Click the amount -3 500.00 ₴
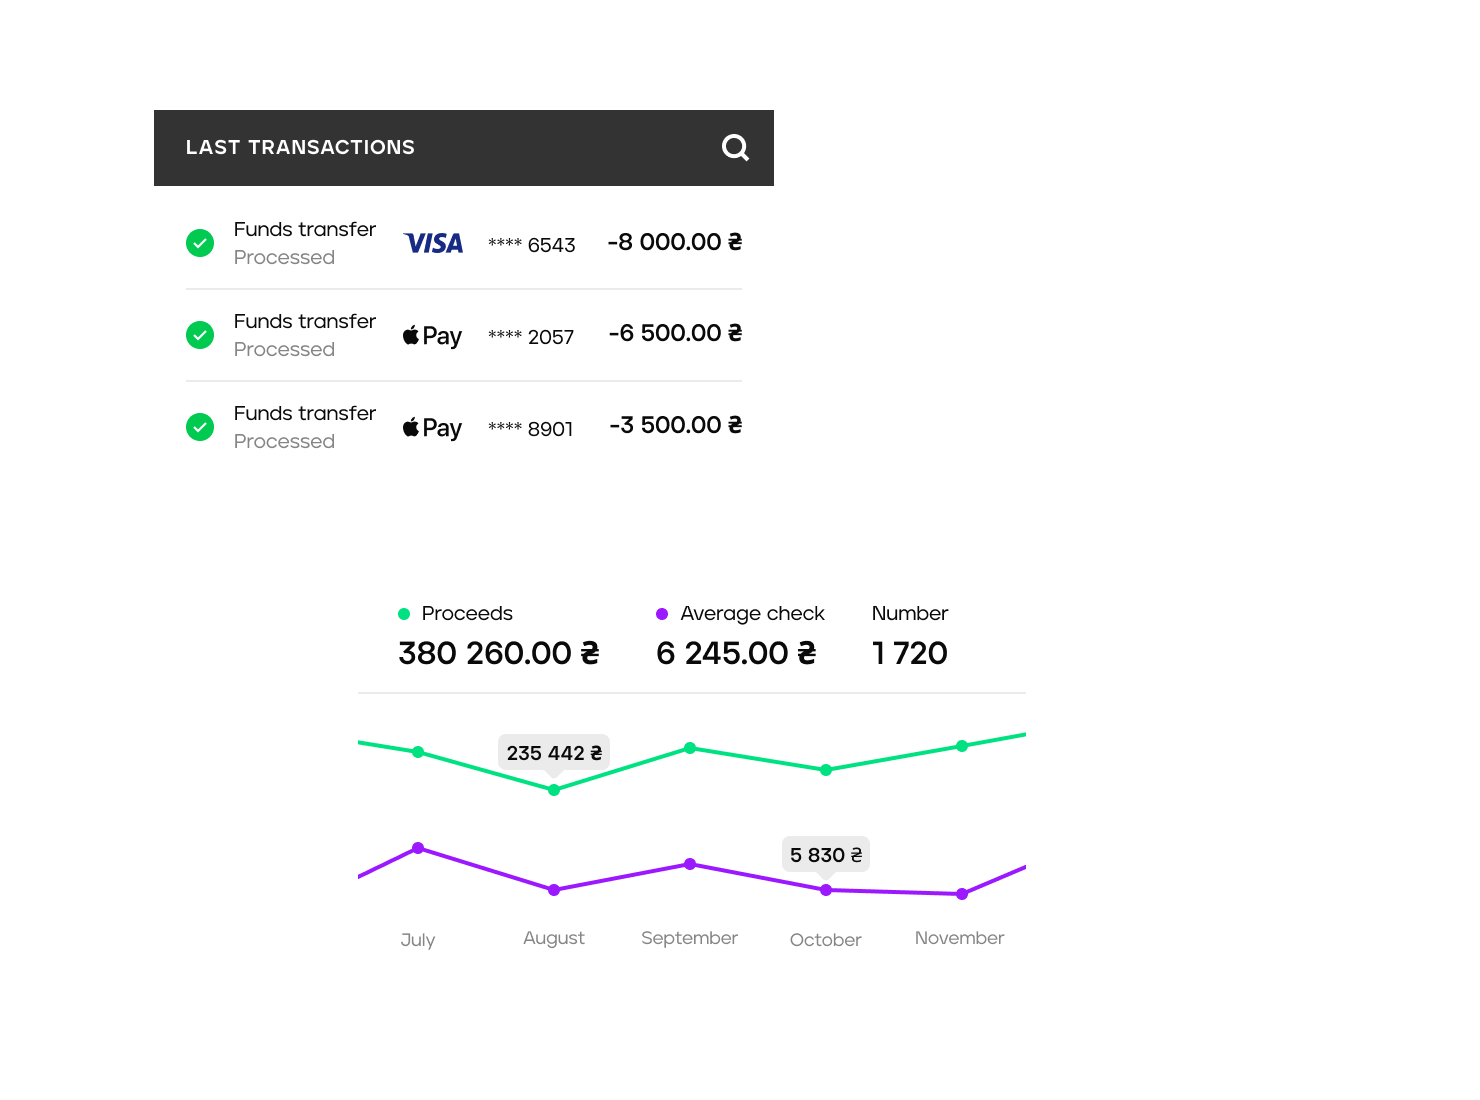Viewport: 1480px width, 1100px height. click(675, 425)
